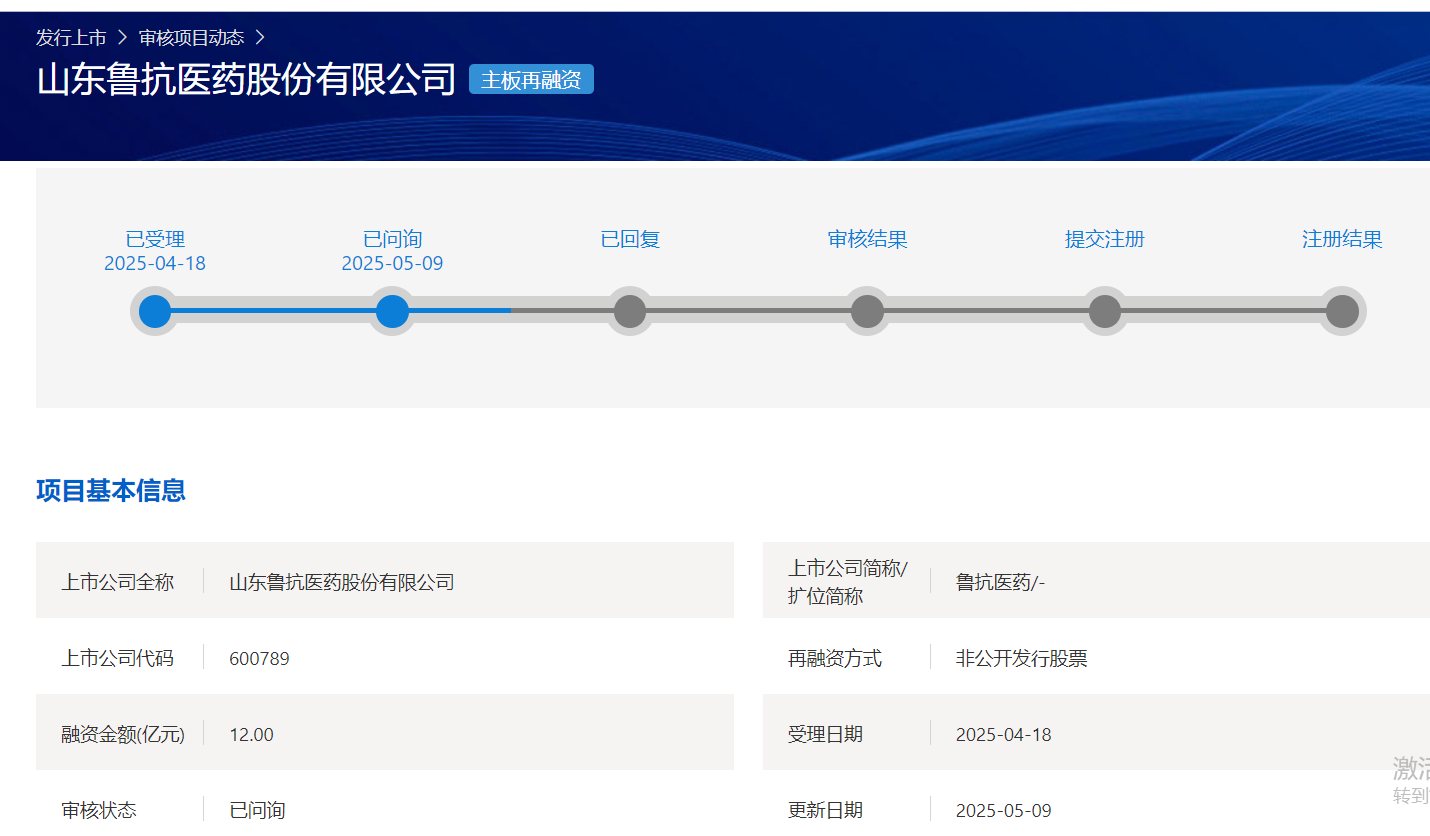
Task: Click the 受理日期 field label
Action: (825, 734)
